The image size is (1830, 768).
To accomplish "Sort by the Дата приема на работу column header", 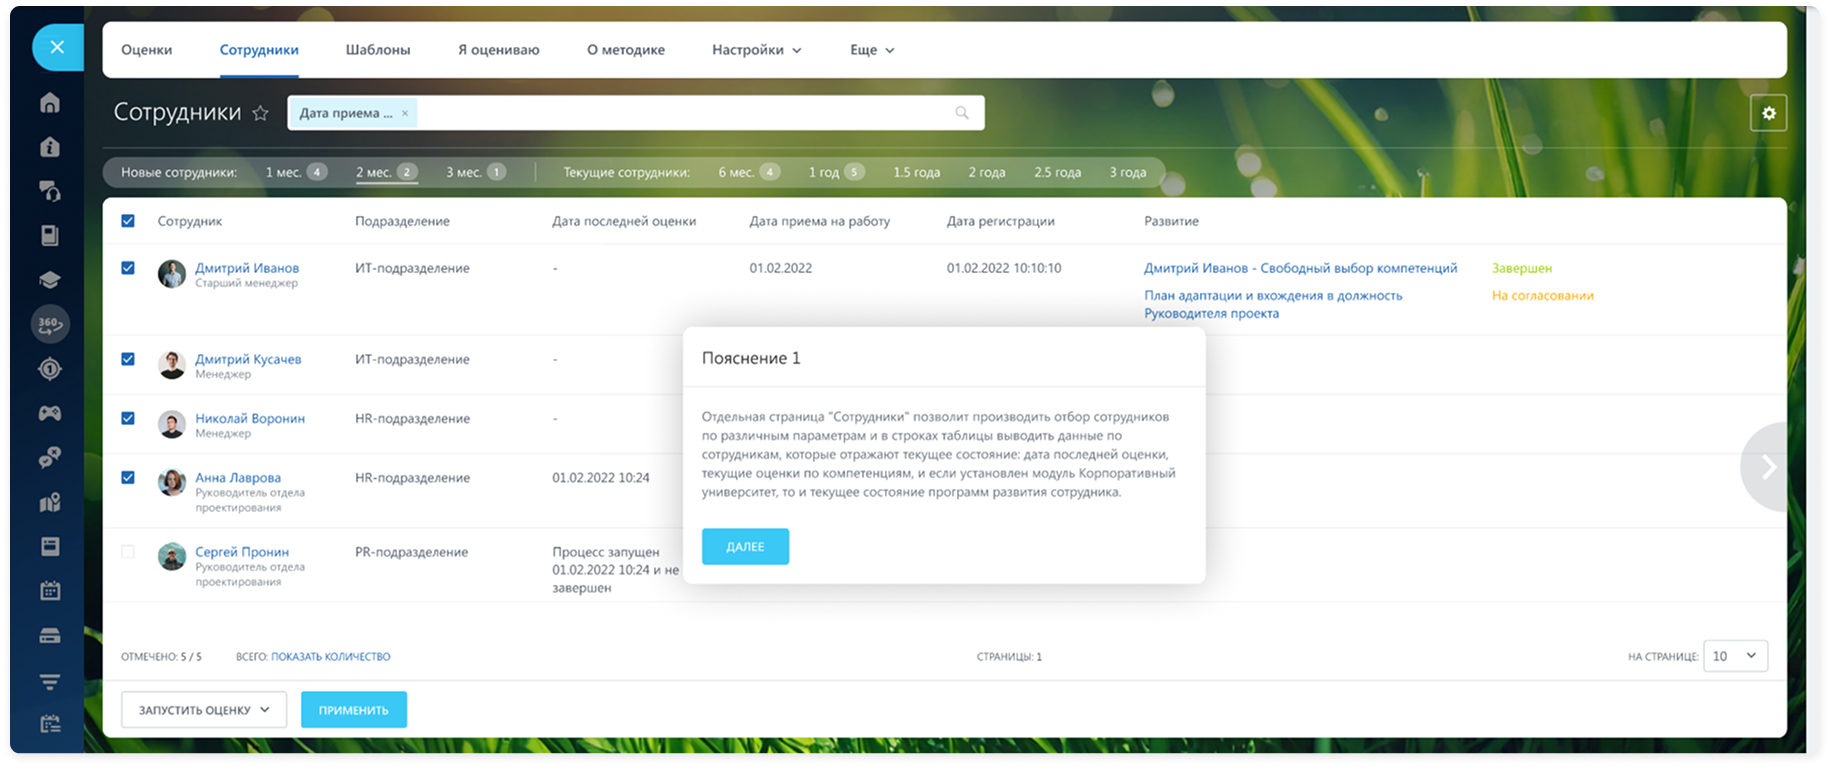I will click(x=819, y=221).
